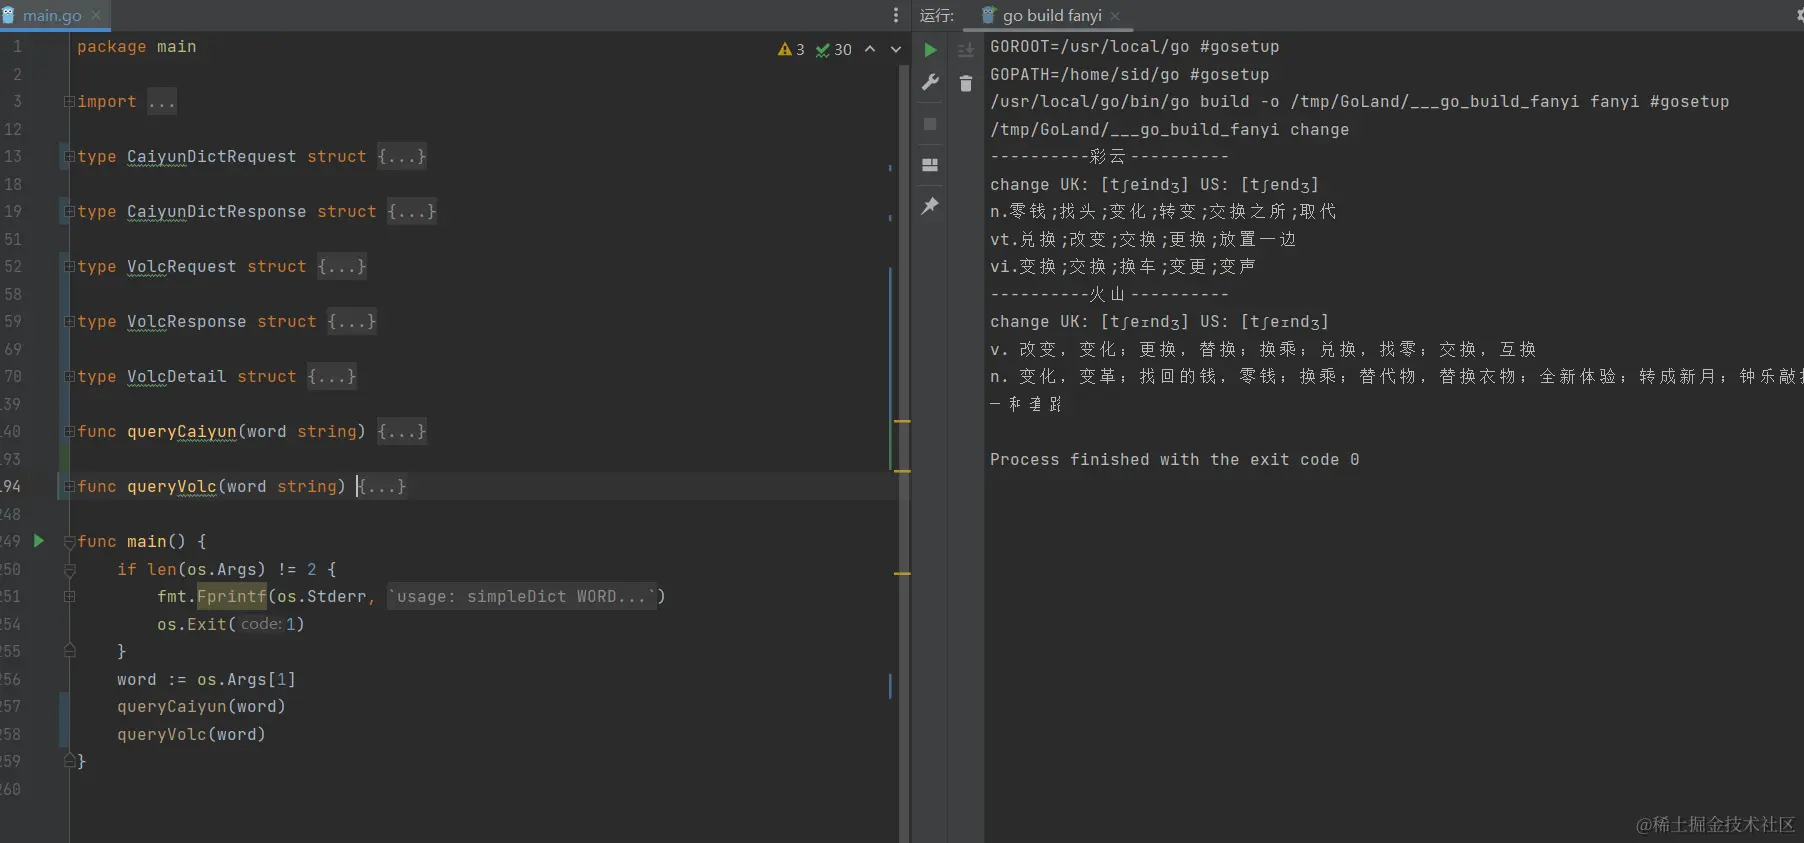Expand the VolcDetail struct fold
This screenshot has height=843, width=1804.
coord(69,377)
